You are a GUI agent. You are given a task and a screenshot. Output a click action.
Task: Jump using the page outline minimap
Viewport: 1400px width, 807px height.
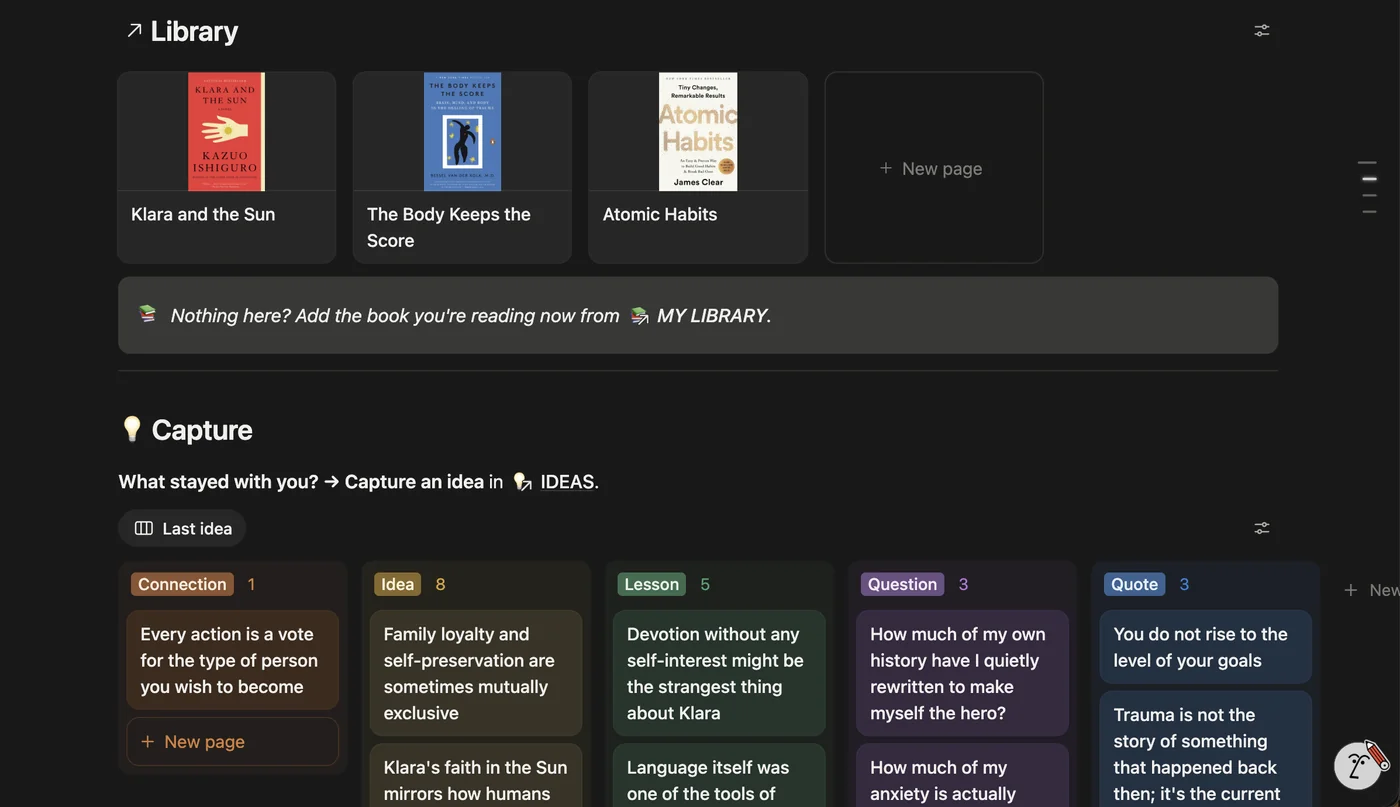tap(1367, 187)
